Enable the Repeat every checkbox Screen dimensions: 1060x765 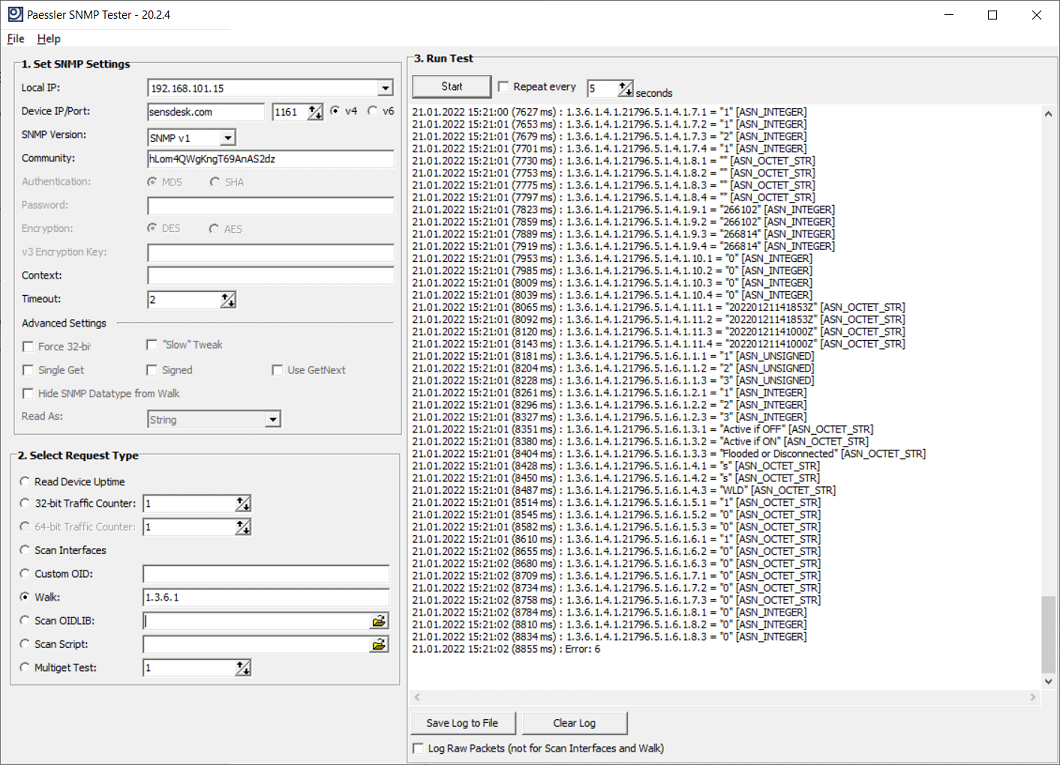(x=503, y=87)
